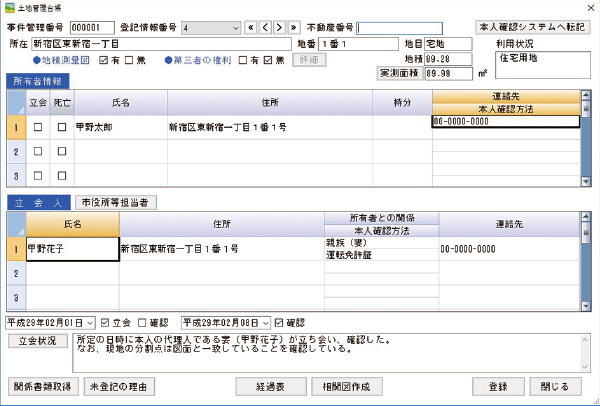Check 立会 box for owner 甲野太郎

pyautogui.click(x=38, y=128)
